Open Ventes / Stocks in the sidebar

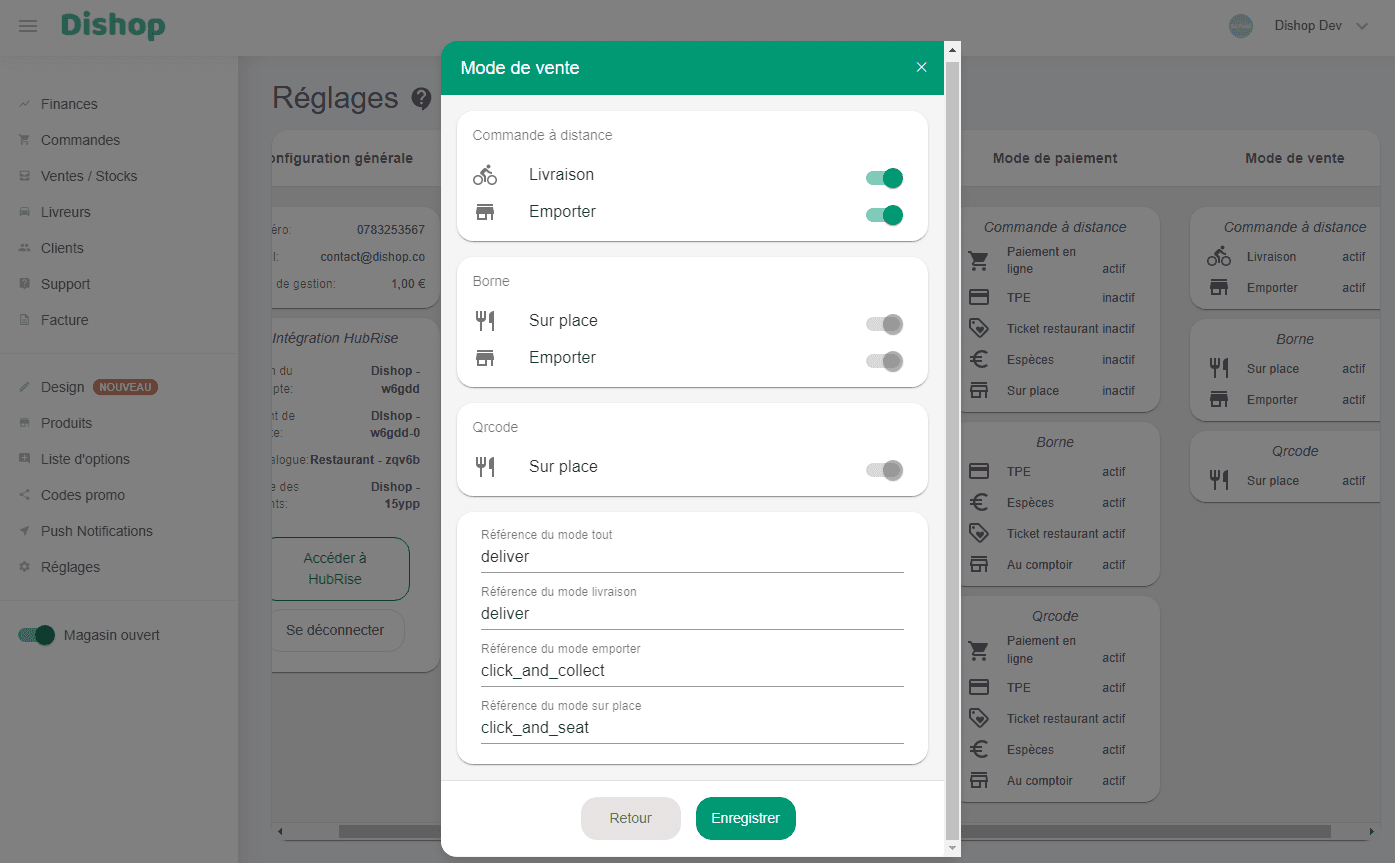89,176
